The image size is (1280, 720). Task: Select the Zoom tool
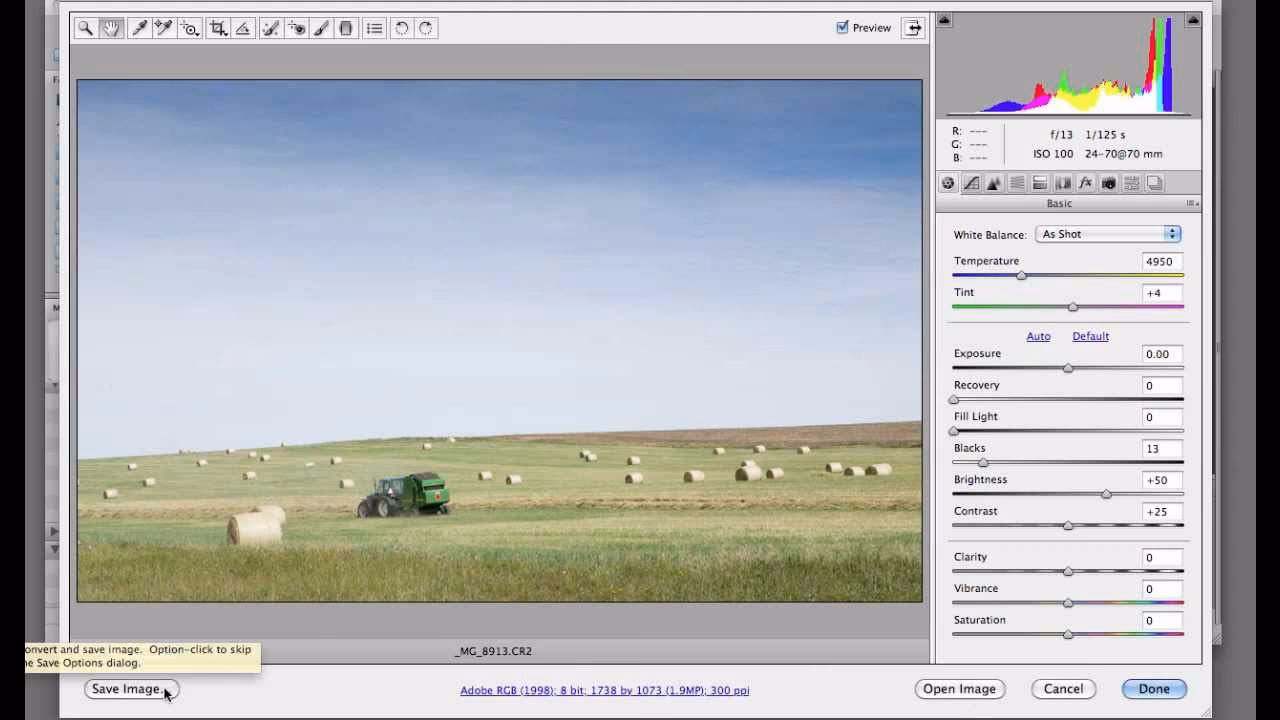[x=85, y=28]
